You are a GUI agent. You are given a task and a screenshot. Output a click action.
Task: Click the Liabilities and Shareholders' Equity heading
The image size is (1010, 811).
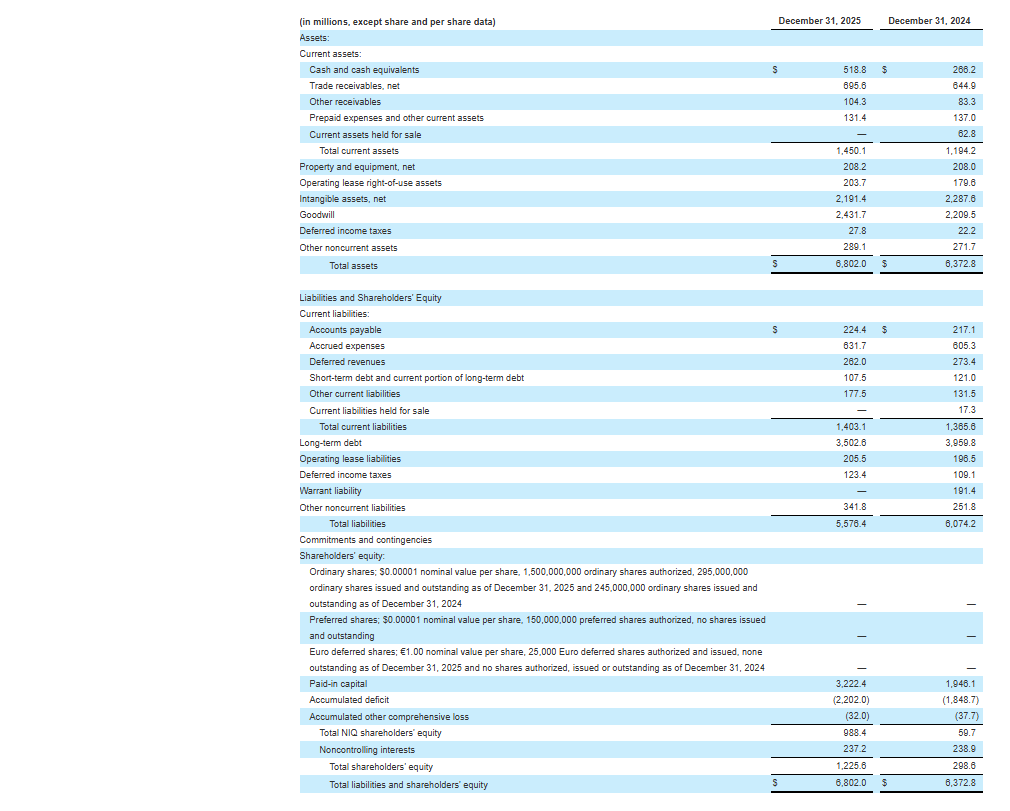(370, 298)
